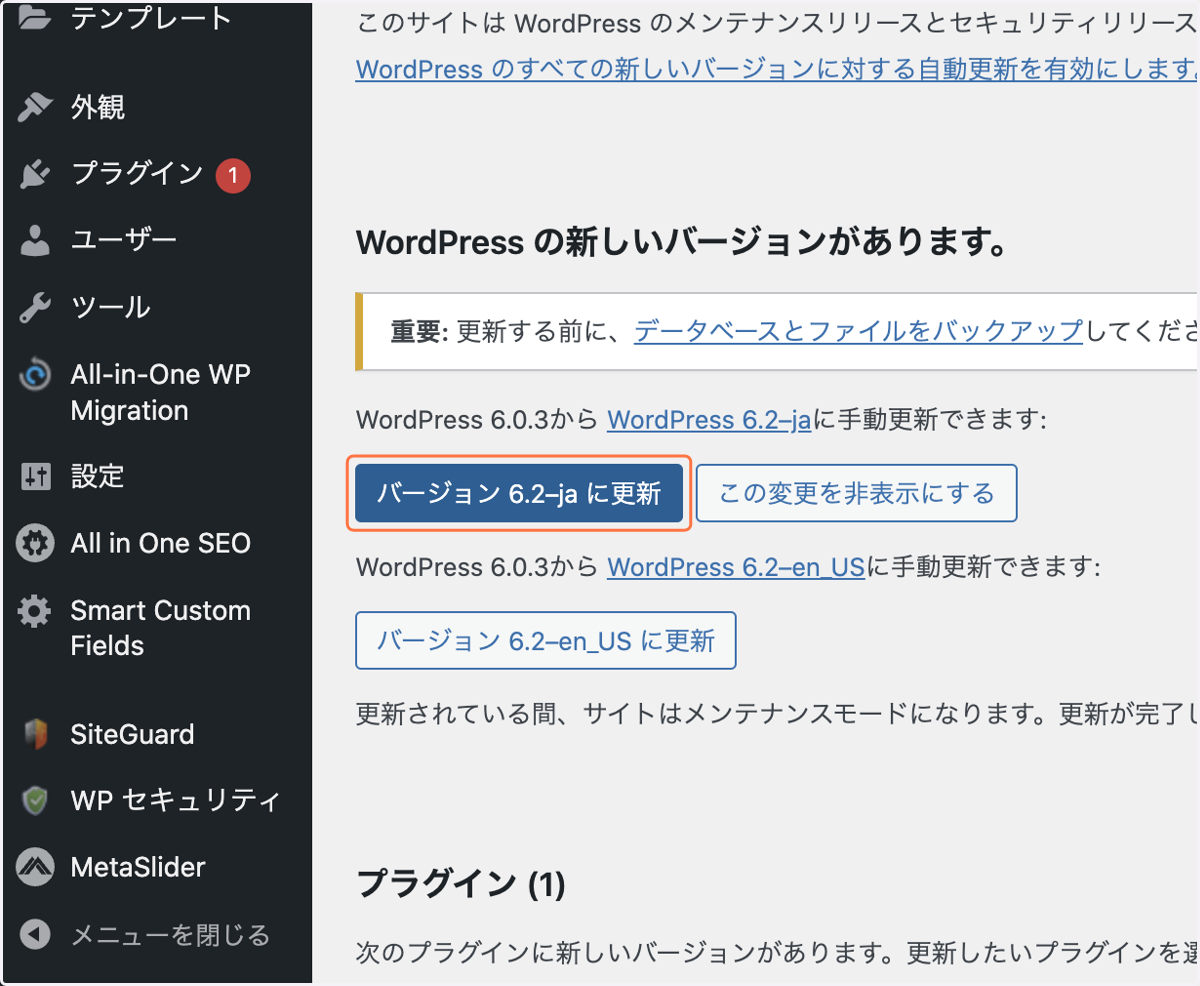Click the MetaSlider logo icon
The height and width of the screenshot is (986, 1200).
pyautogui.click(x=34, y=867)
